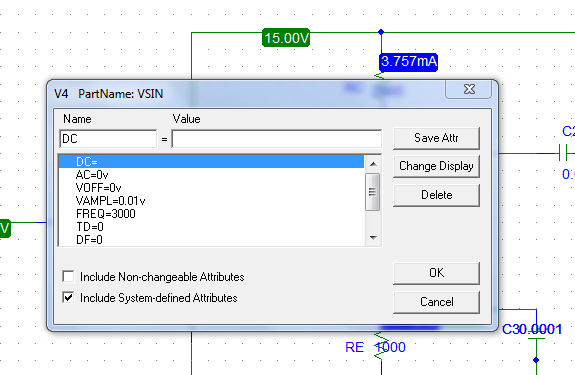This screenshot has width=575, height=375.
Task: Close the V4 PartName dialog
Action: tap(469, 89)
